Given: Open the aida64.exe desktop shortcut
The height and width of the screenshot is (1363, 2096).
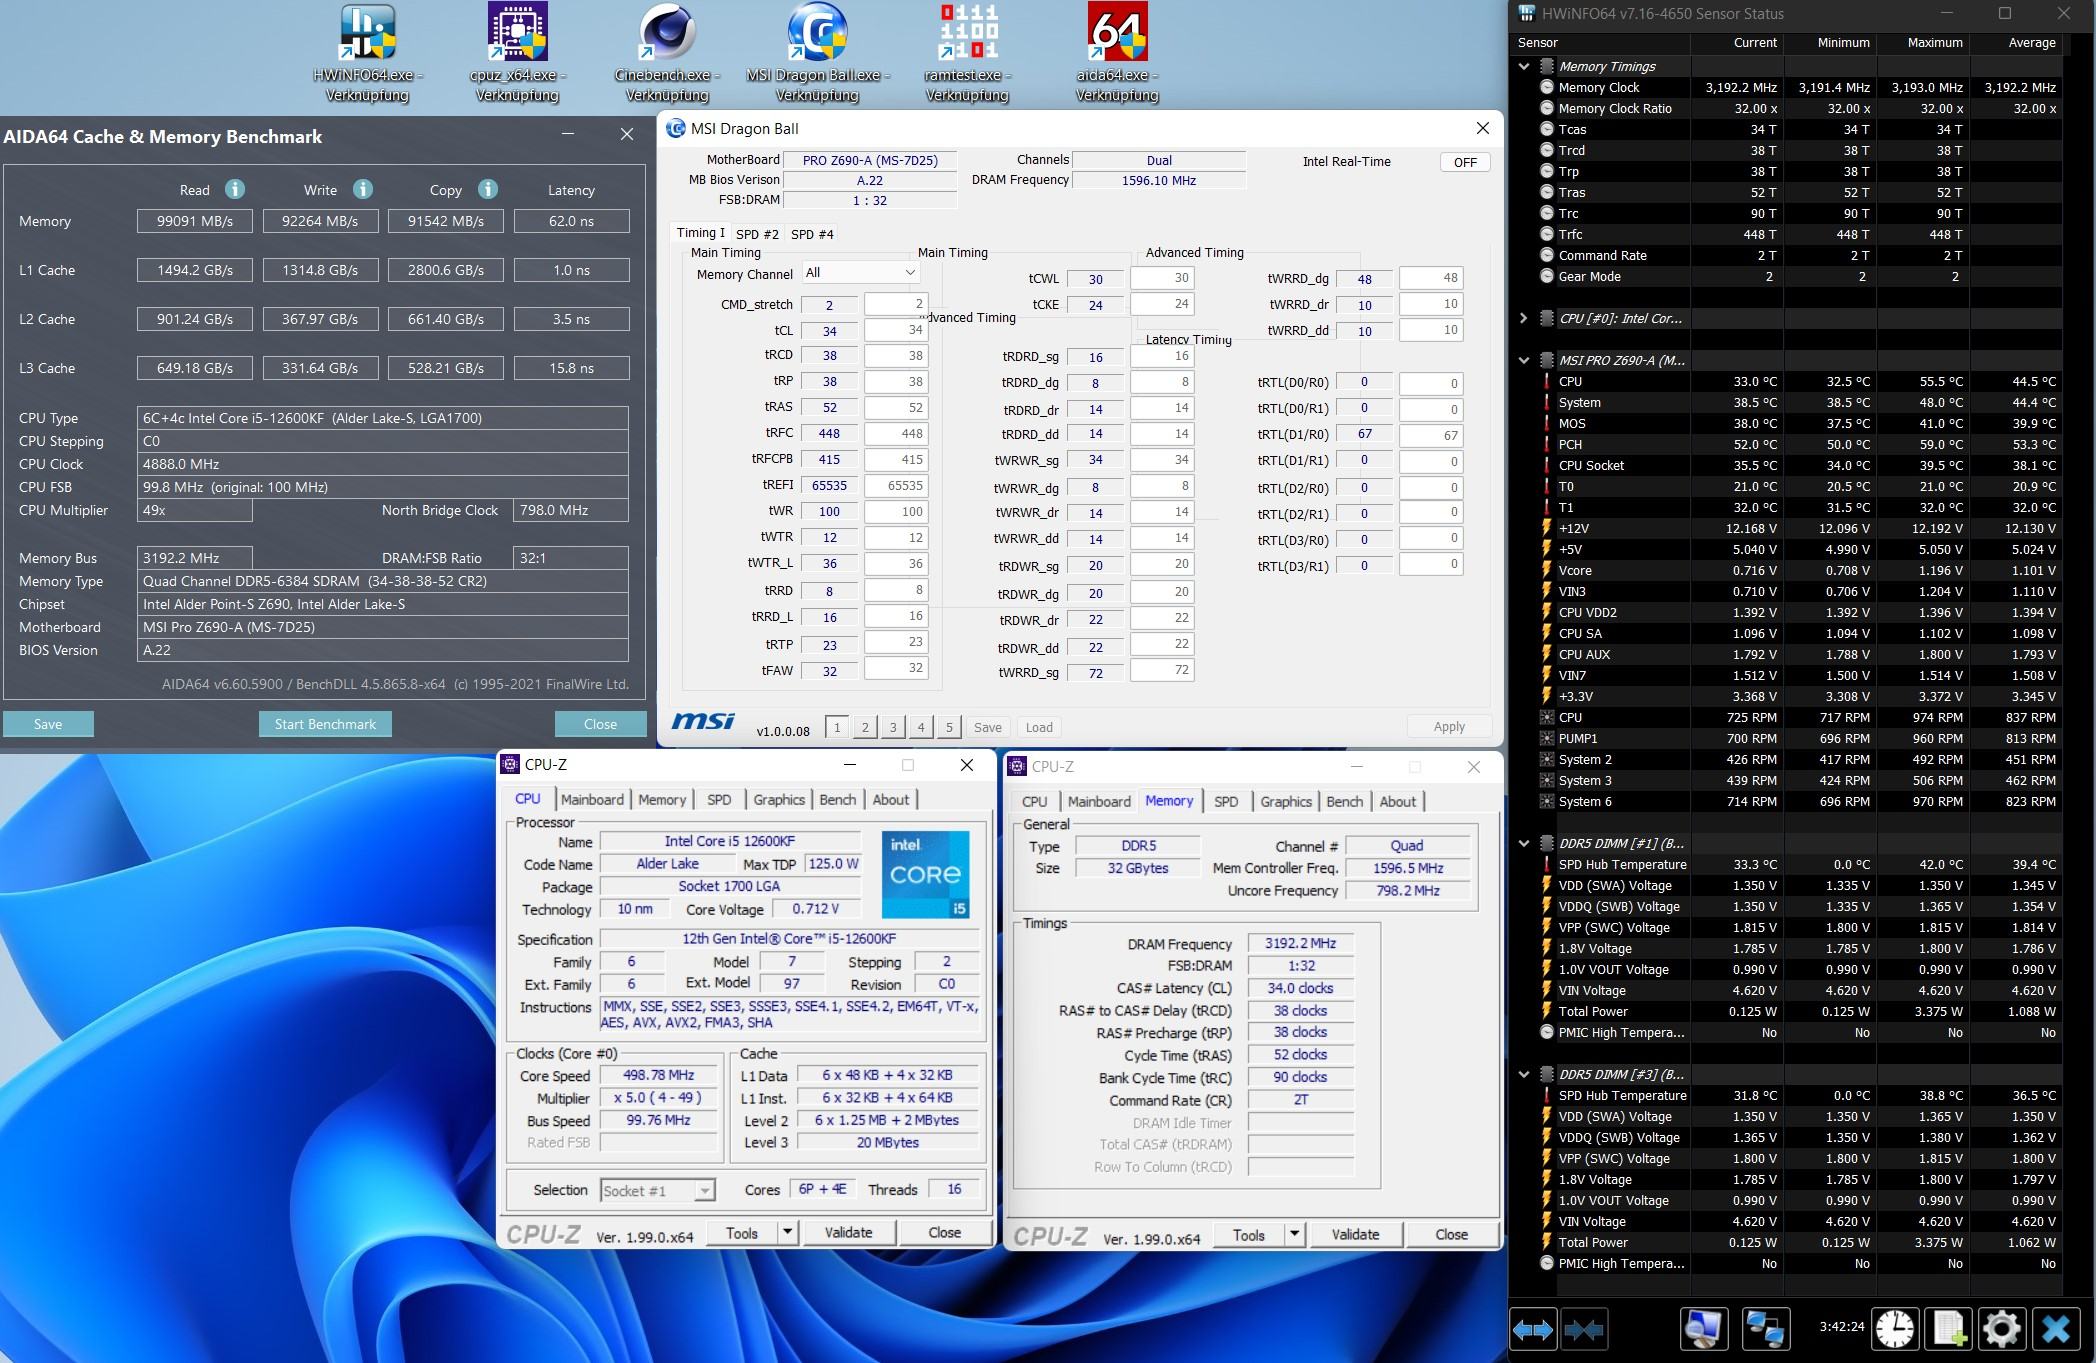Looking at the screenshot, I should (x=1117, y=54).
